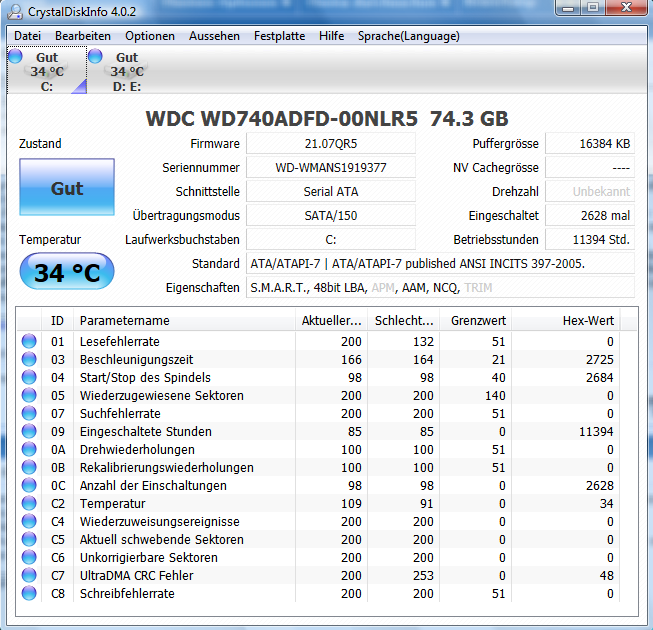Click status orb for Start/Stop des Spindels
653x630 pixels.
(x=29, y=377)
